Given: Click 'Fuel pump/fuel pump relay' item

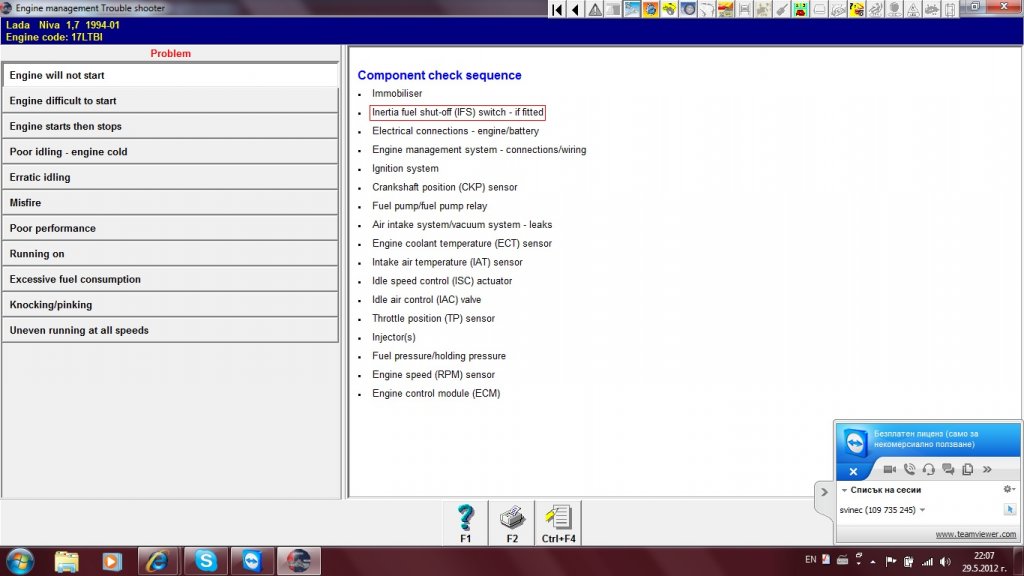Looking at the screenshot, I should coord(429,206).
